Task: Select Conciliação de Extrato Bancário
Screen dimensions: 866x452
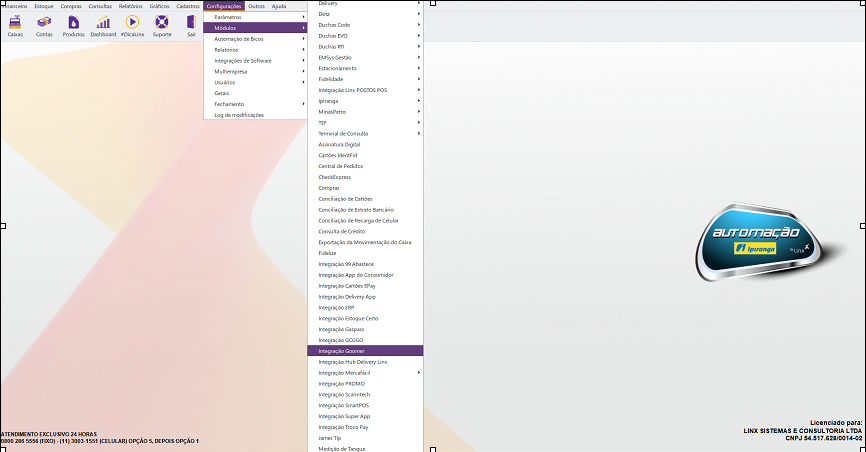Action: click(x=365, y=209)
